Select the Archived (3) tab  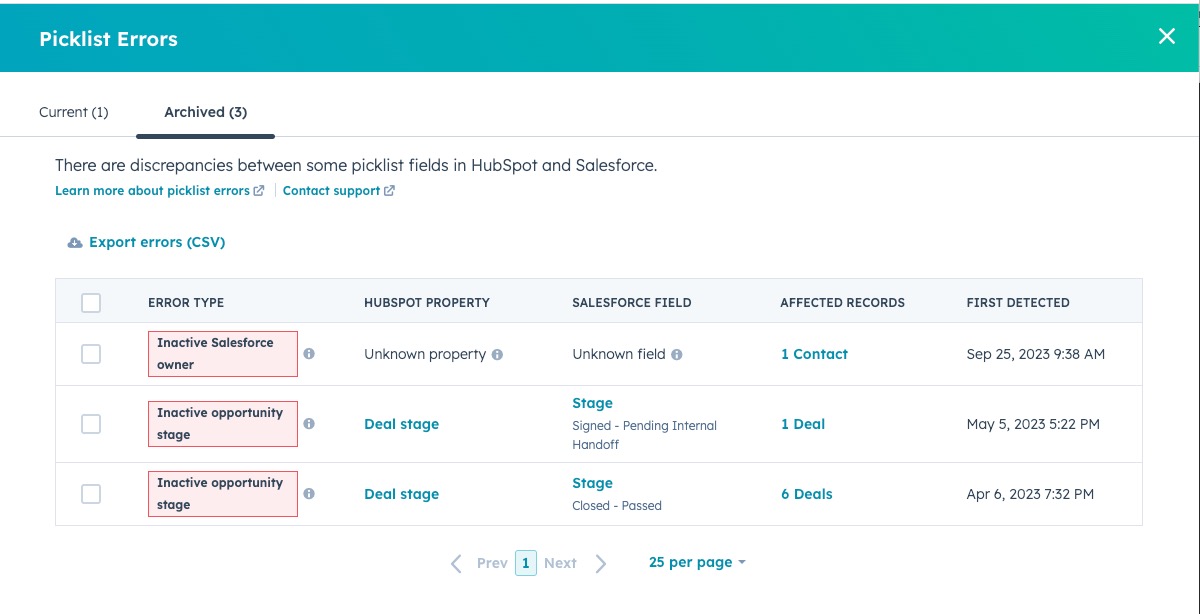click(x=205, y=112)
